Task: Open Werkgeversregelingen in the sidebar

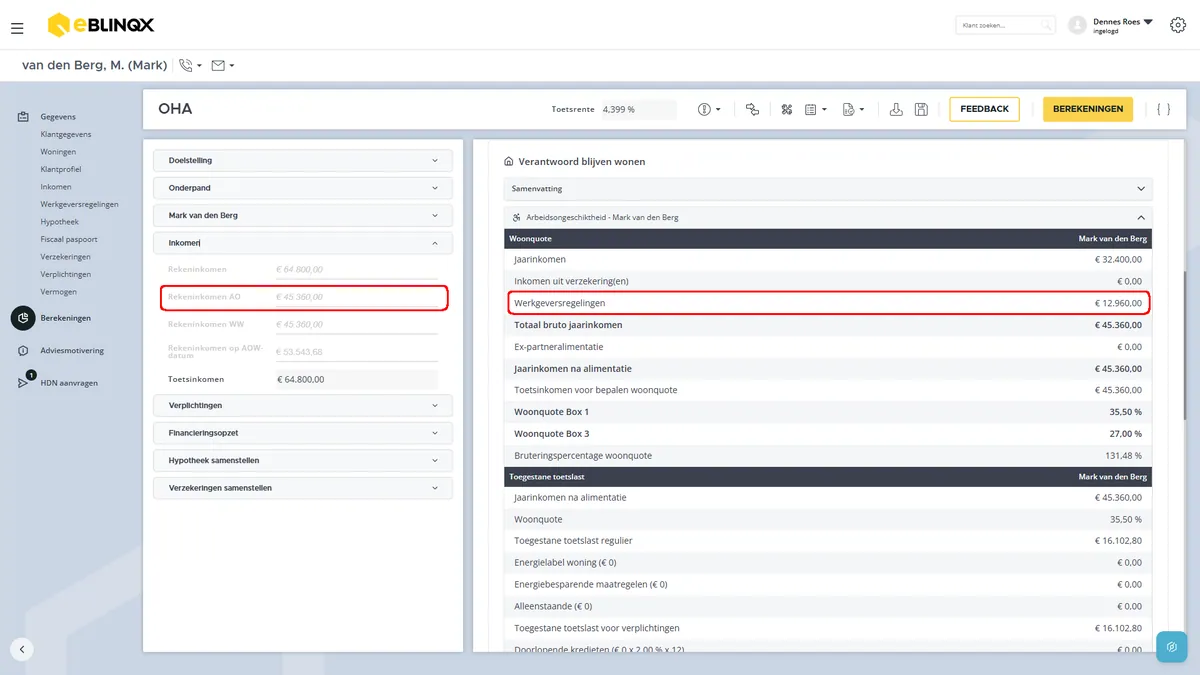Action: point(80,204)
